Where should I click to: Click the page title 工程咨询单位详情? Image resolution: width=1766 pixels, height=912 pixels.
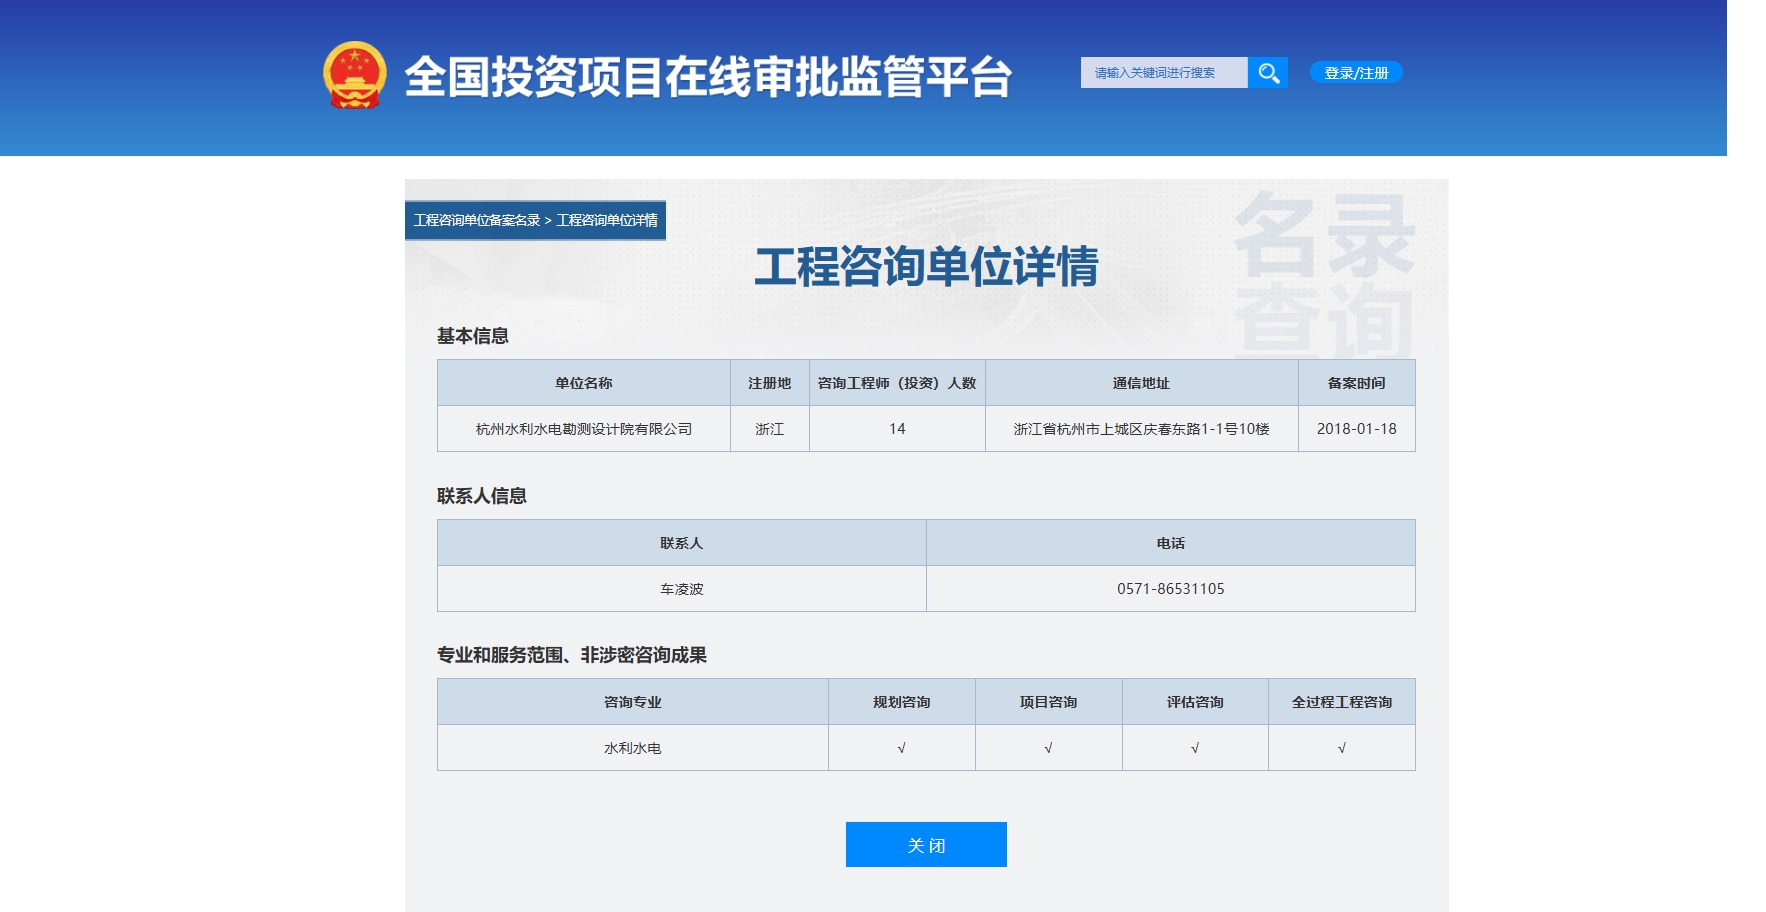tap(926, 267)
